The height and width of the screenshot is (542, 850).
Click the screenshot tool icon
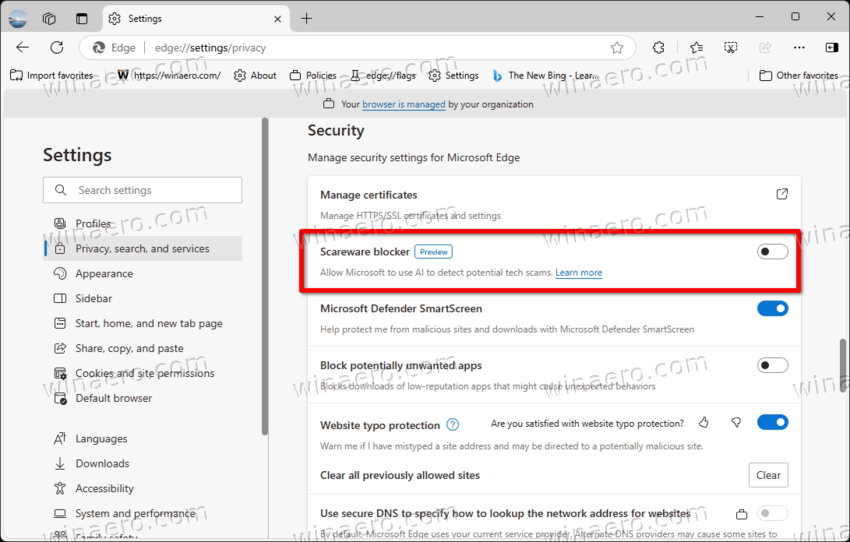tap(731, 48)
